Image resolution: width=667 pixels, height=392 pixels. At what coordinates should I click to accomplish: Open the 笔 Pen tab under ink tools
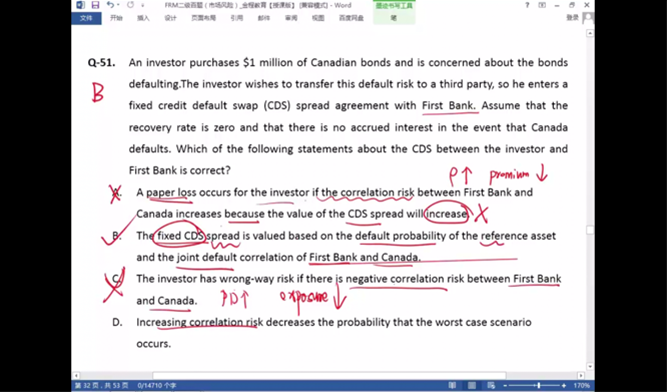tap(394, 18)
